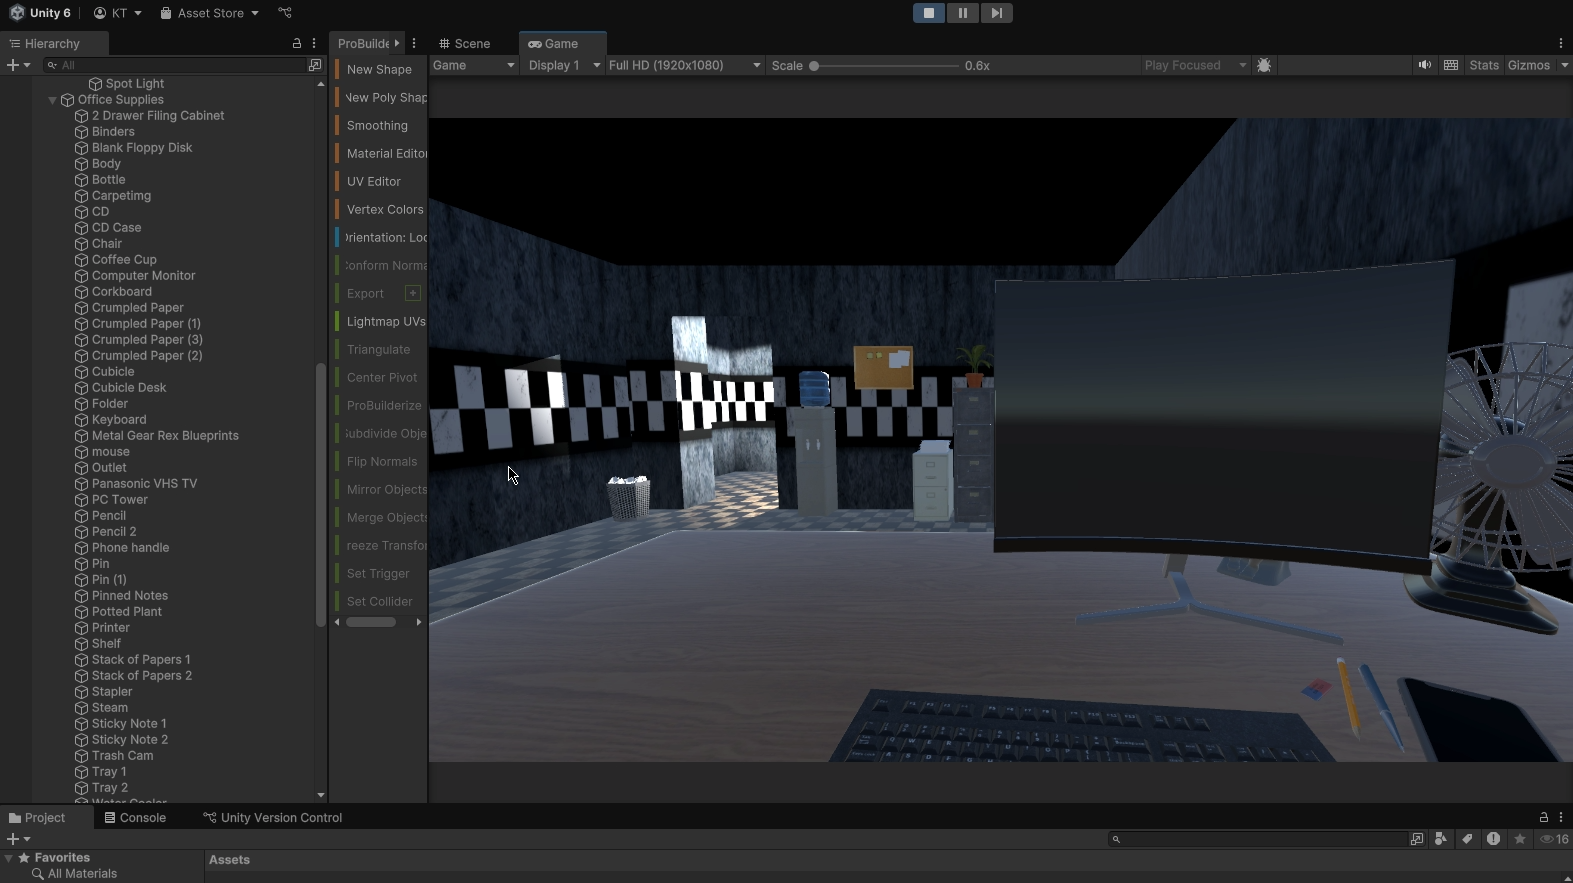Open Export options plus icon
Screen dimensions: 1573x883
coord(412,293)
